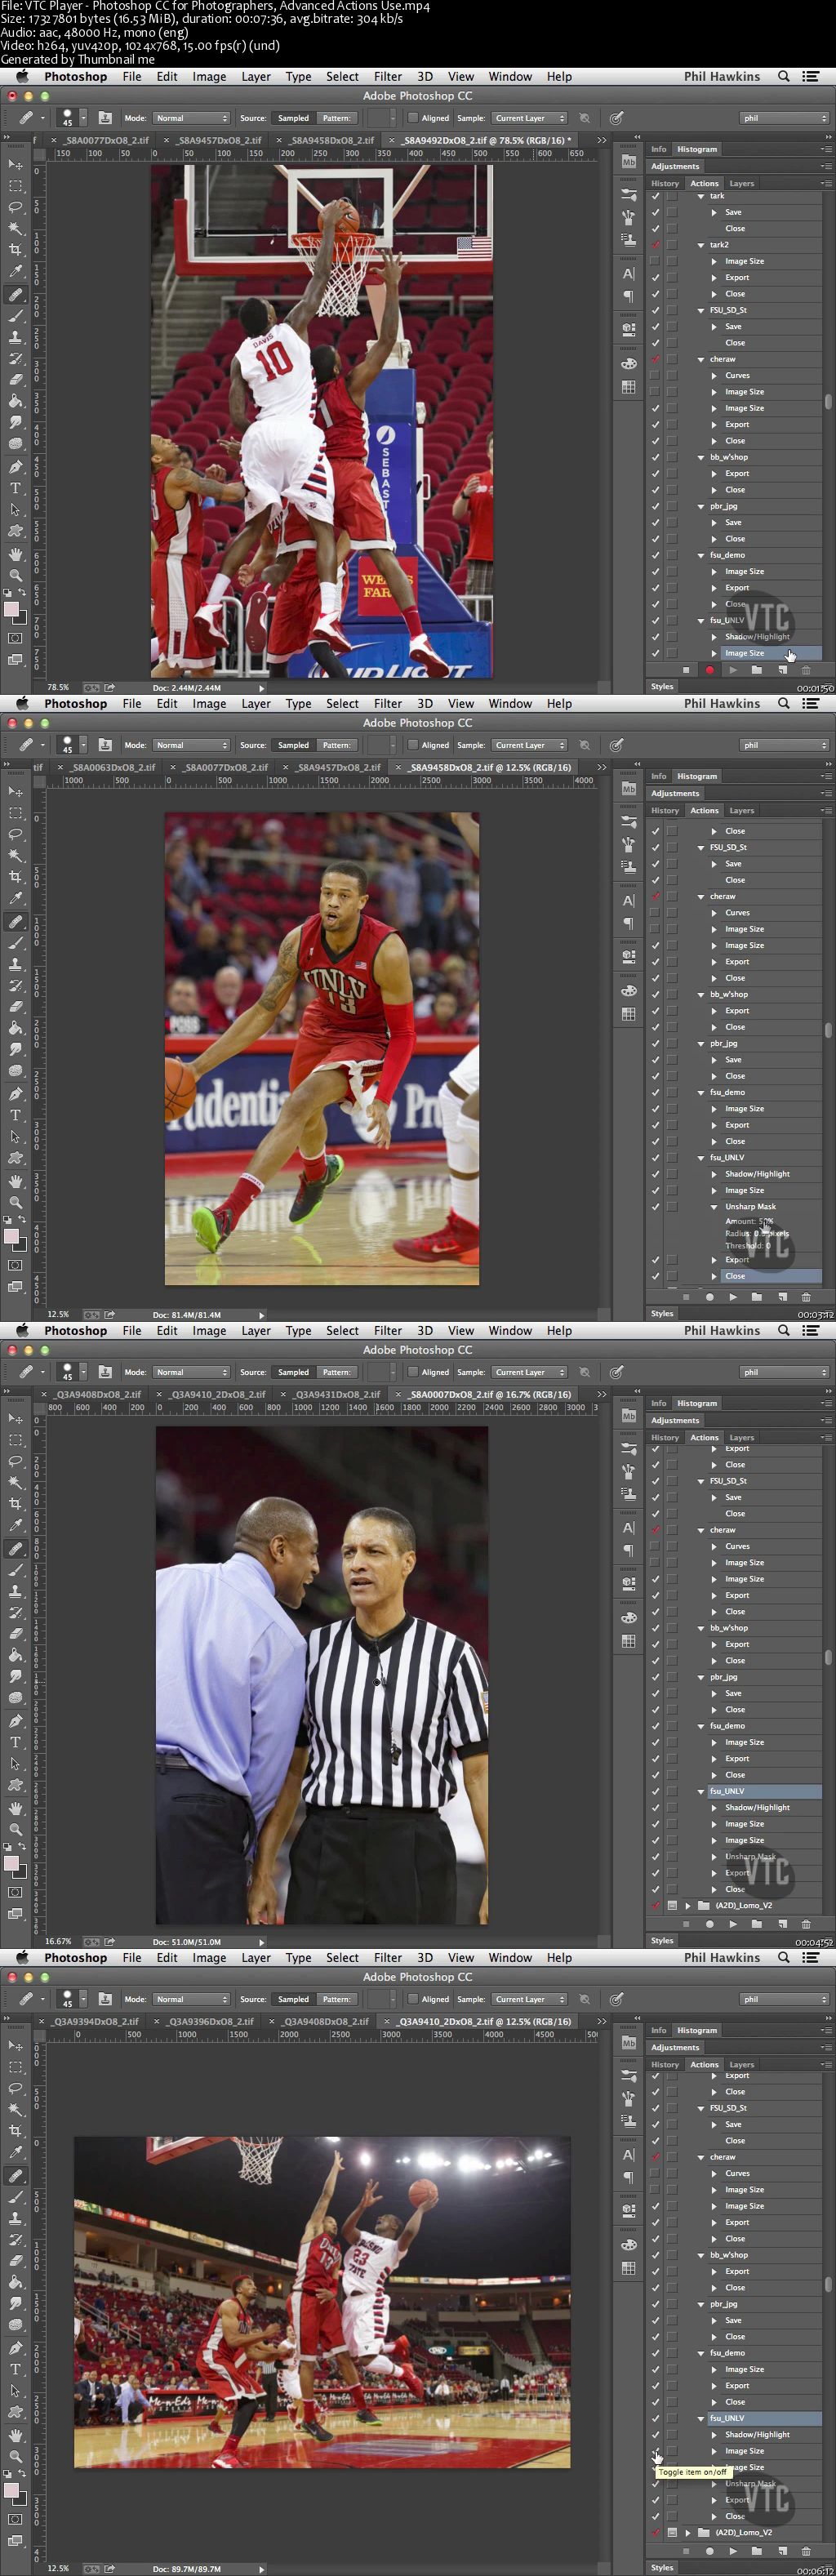Image resolution: width=836 pixels, height=2576 pixels.
Task: Enable the Aligned checkbox in the wide arena frame
Action: point(413,1999)
